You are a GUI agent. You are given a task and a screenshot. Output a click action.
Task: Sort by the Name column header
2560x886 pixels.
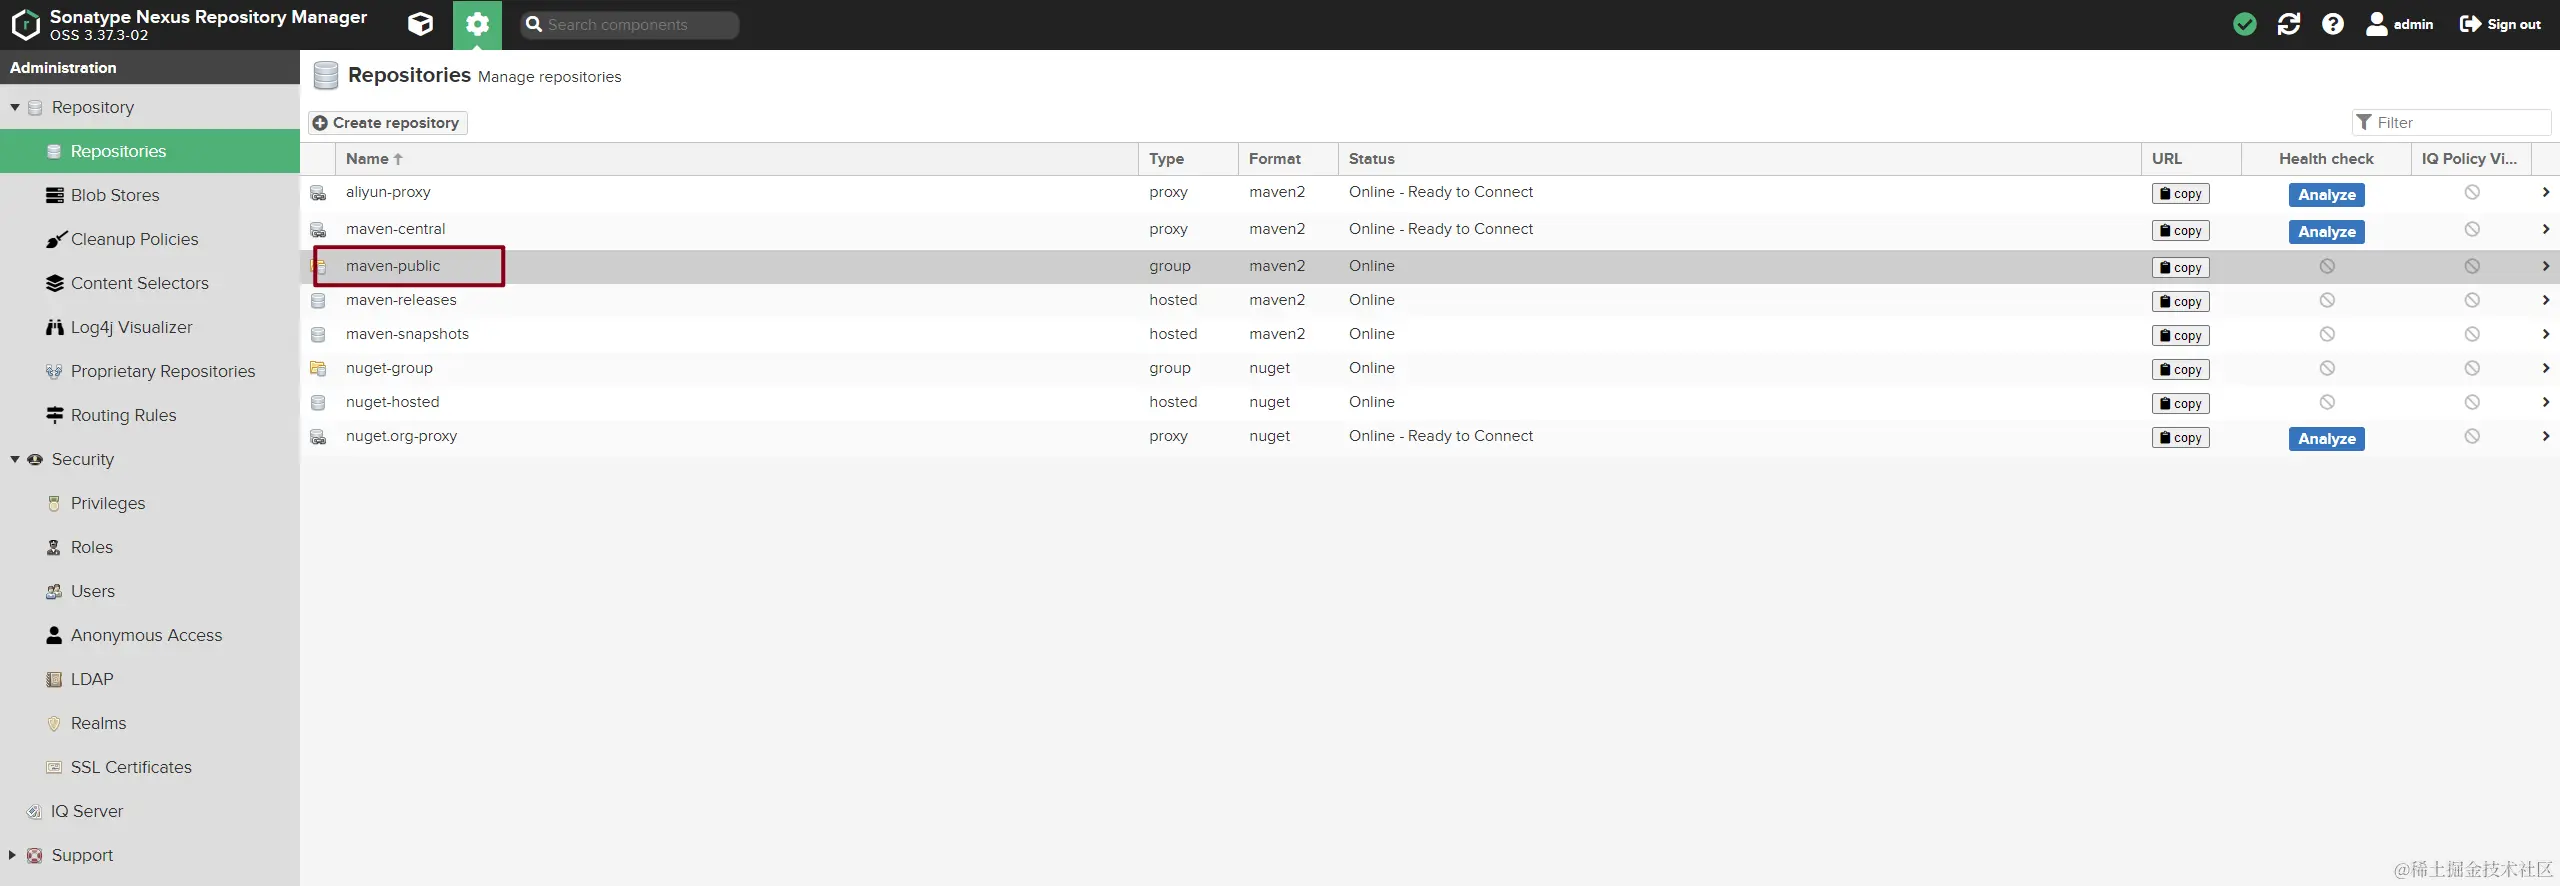pos(736,159)
